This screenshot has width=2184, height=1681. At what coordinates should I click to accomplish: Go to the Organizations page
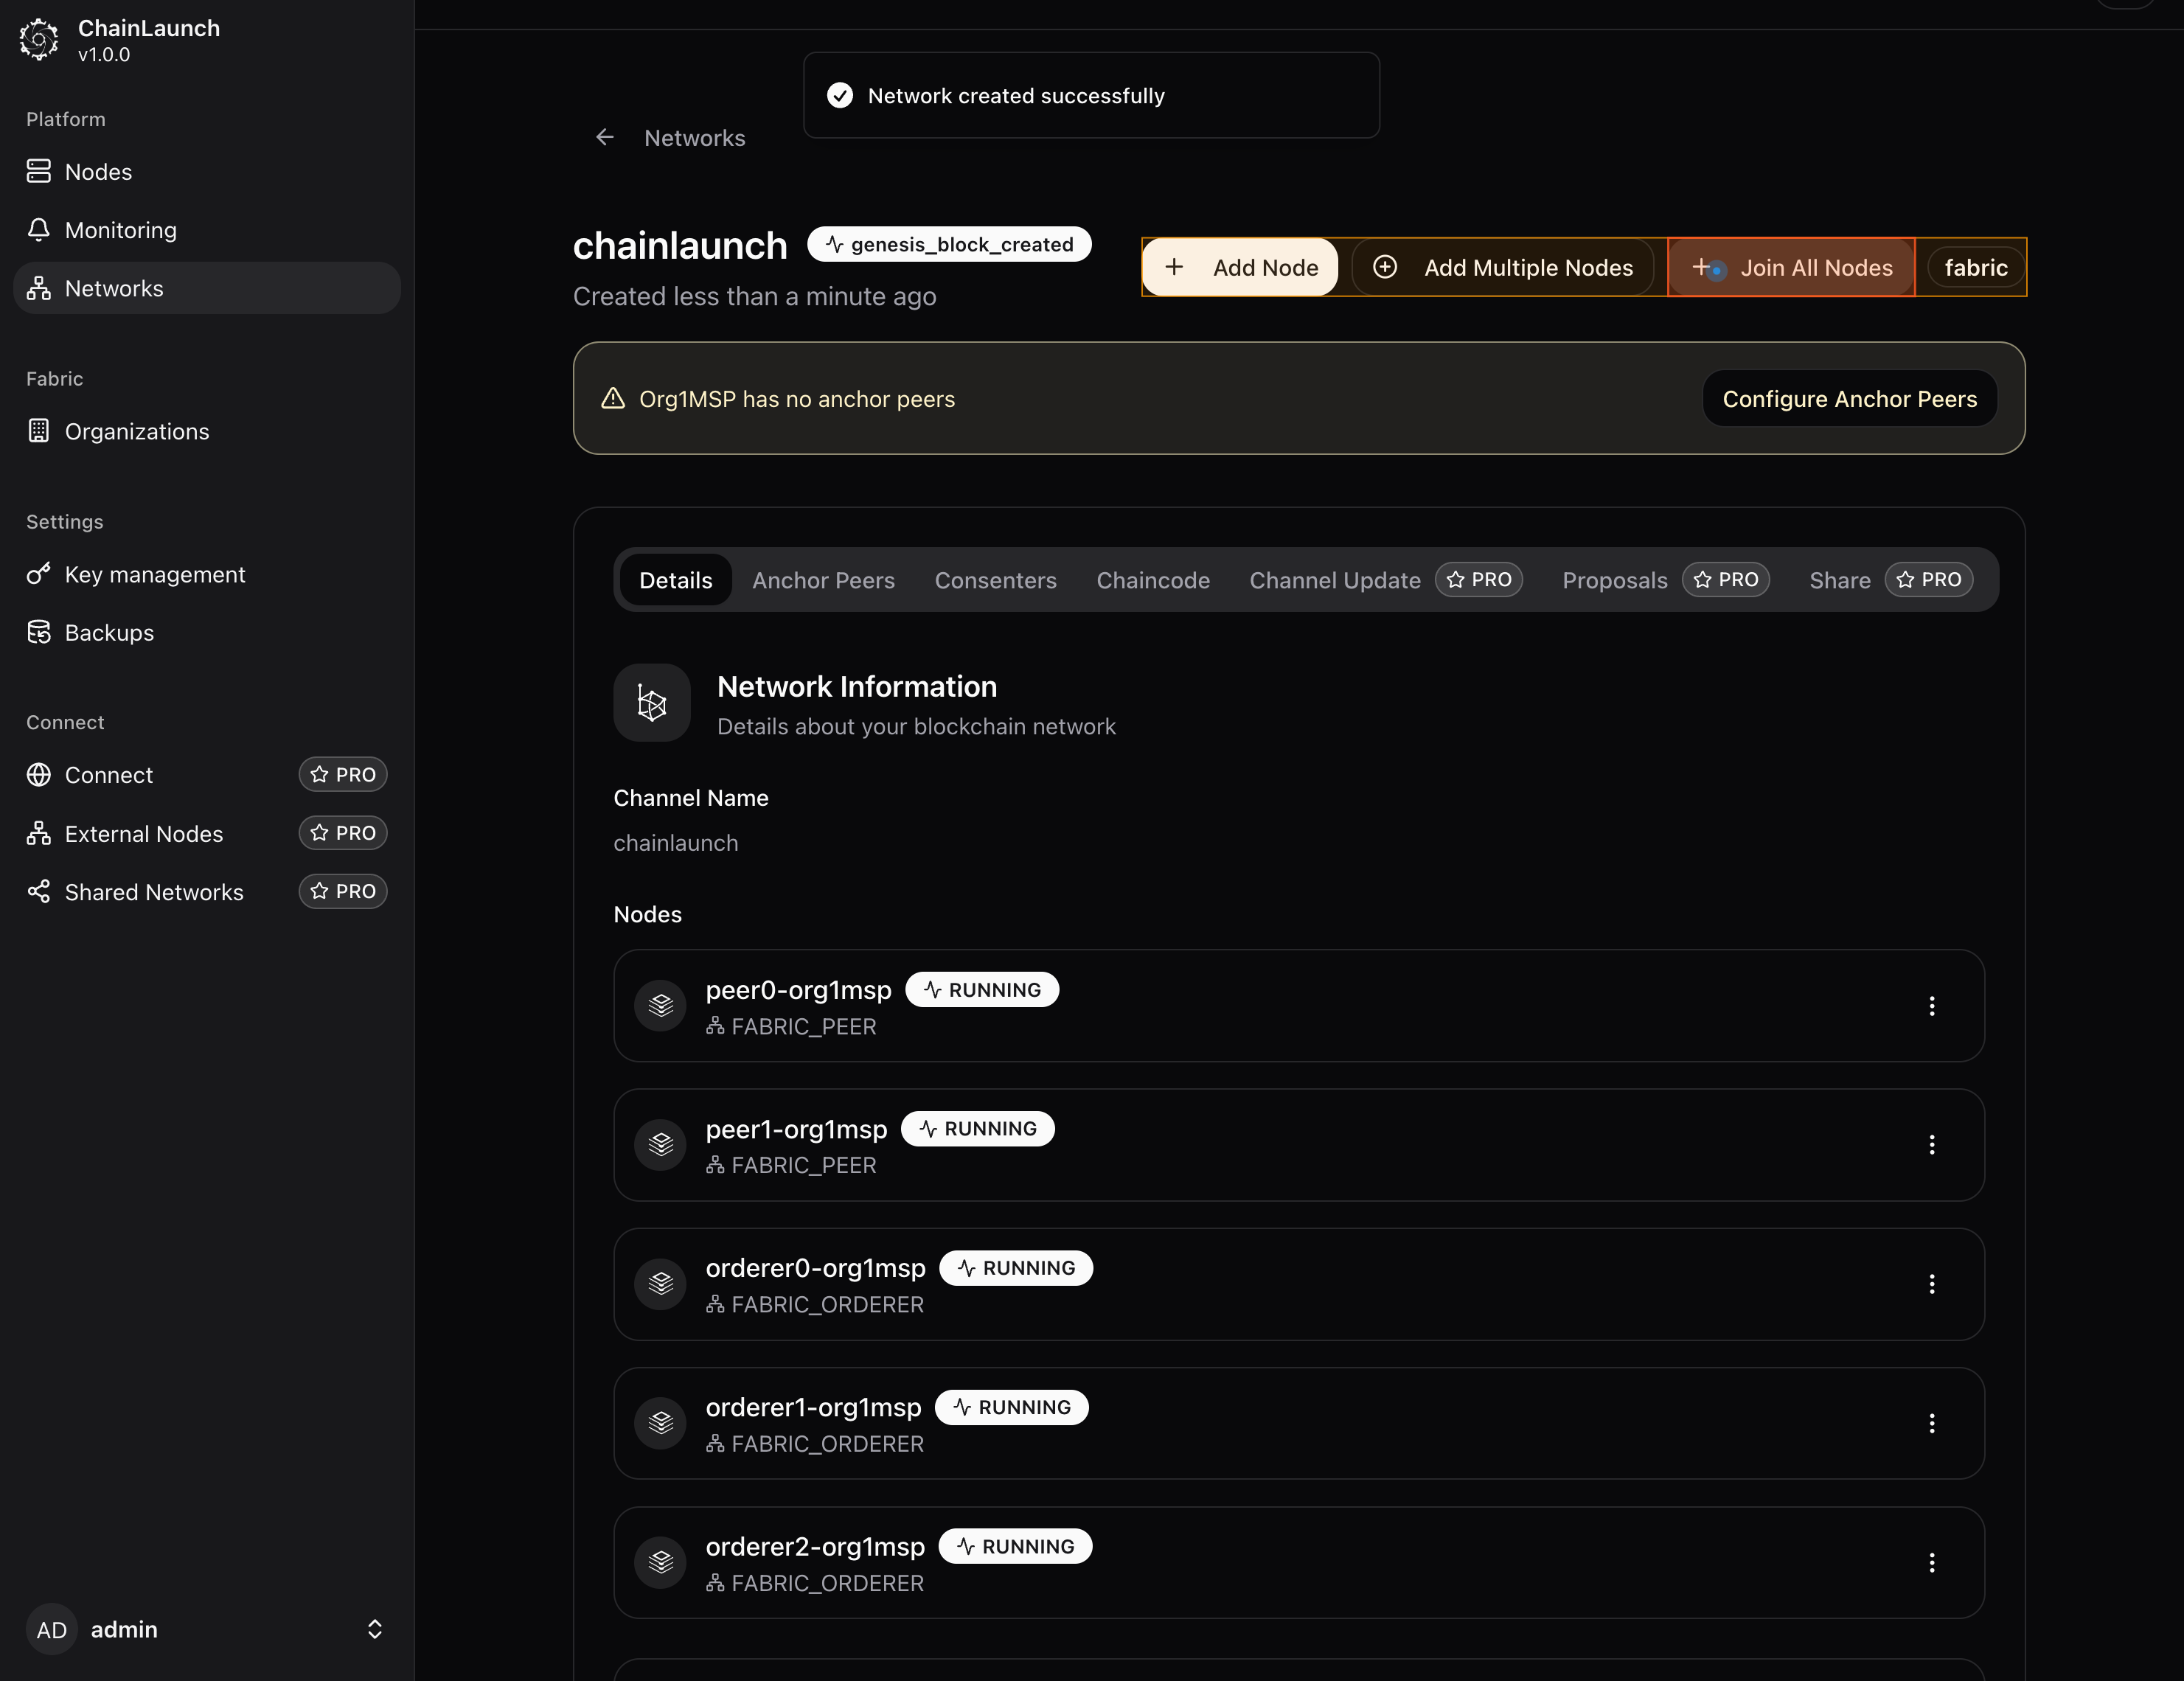pos(136,431)
